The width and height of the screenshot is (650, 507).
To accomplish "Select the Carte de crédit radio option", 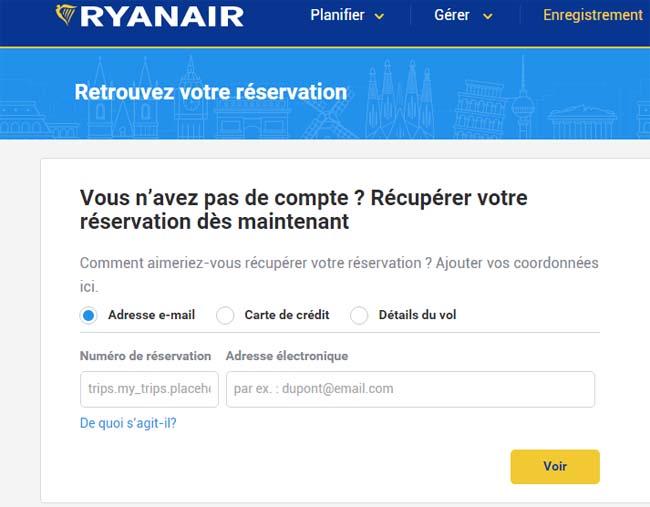I will (225, 315).
